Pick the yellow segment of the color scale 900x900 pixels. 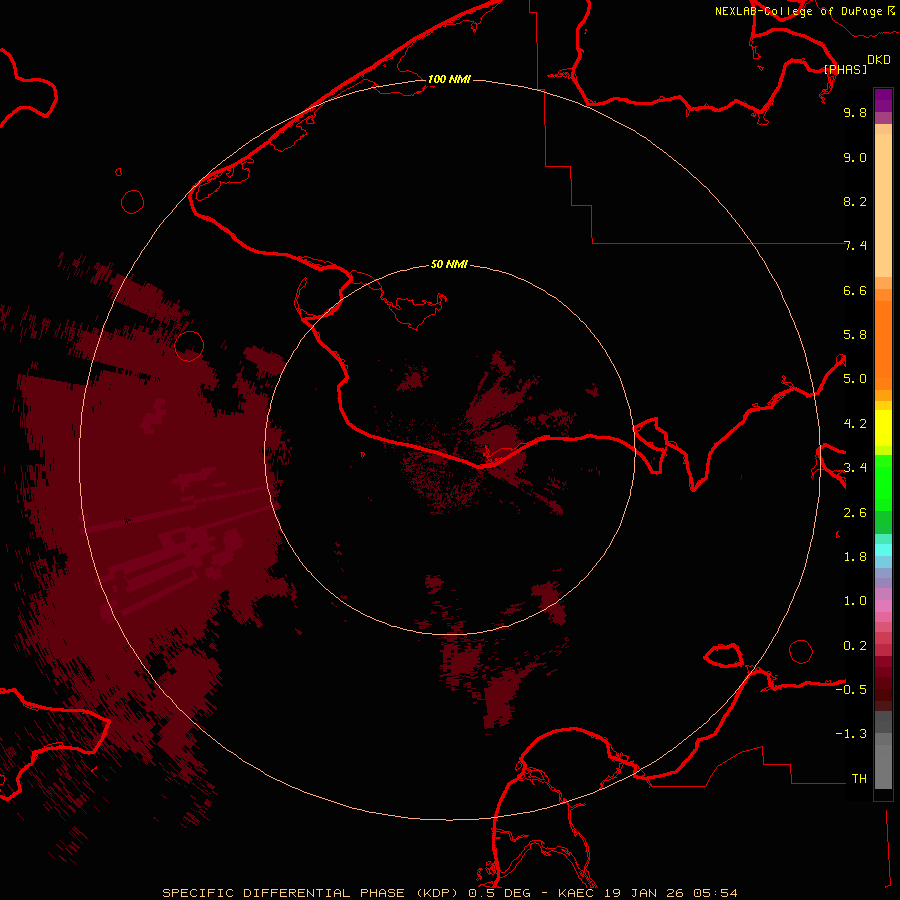coord(883,428)
